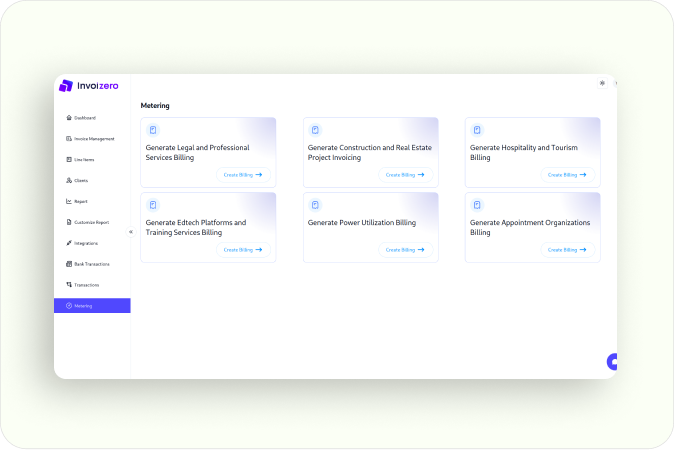Create Billing for Edtech Platforms and Training

[x=243, y=250]
